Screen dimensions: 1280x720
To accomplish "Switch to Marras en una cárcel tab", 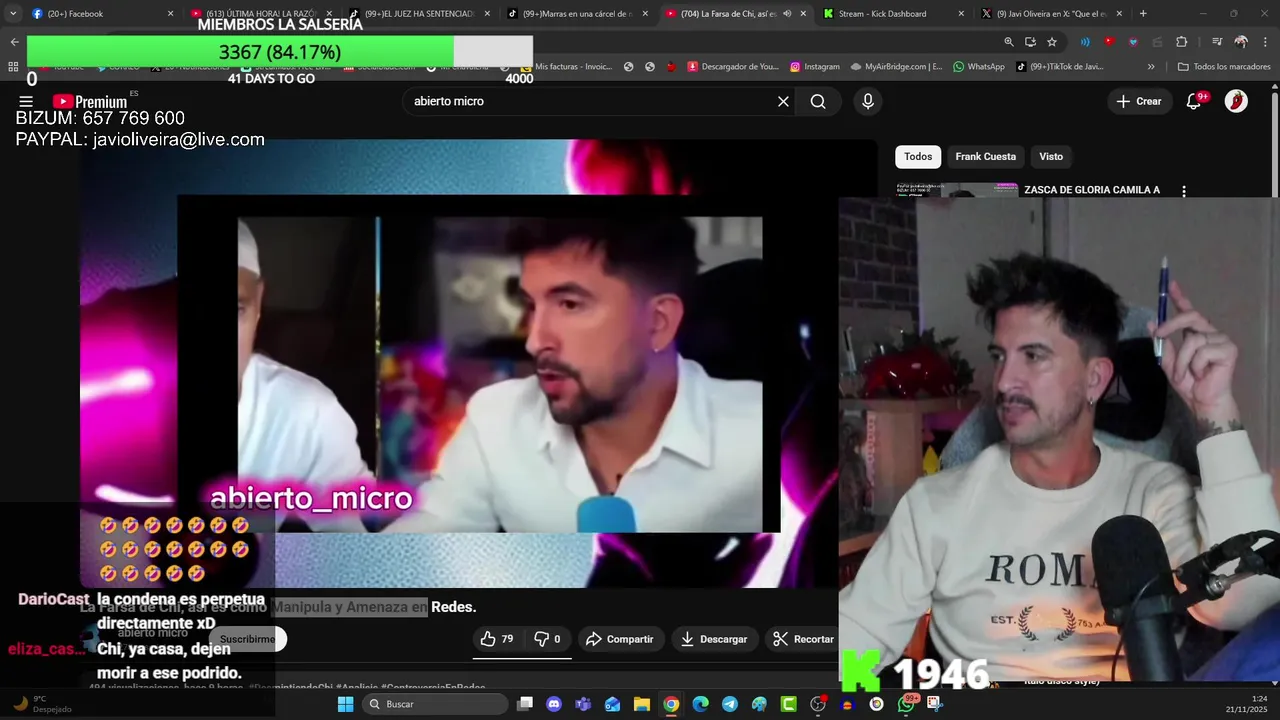I will (577, 14).
